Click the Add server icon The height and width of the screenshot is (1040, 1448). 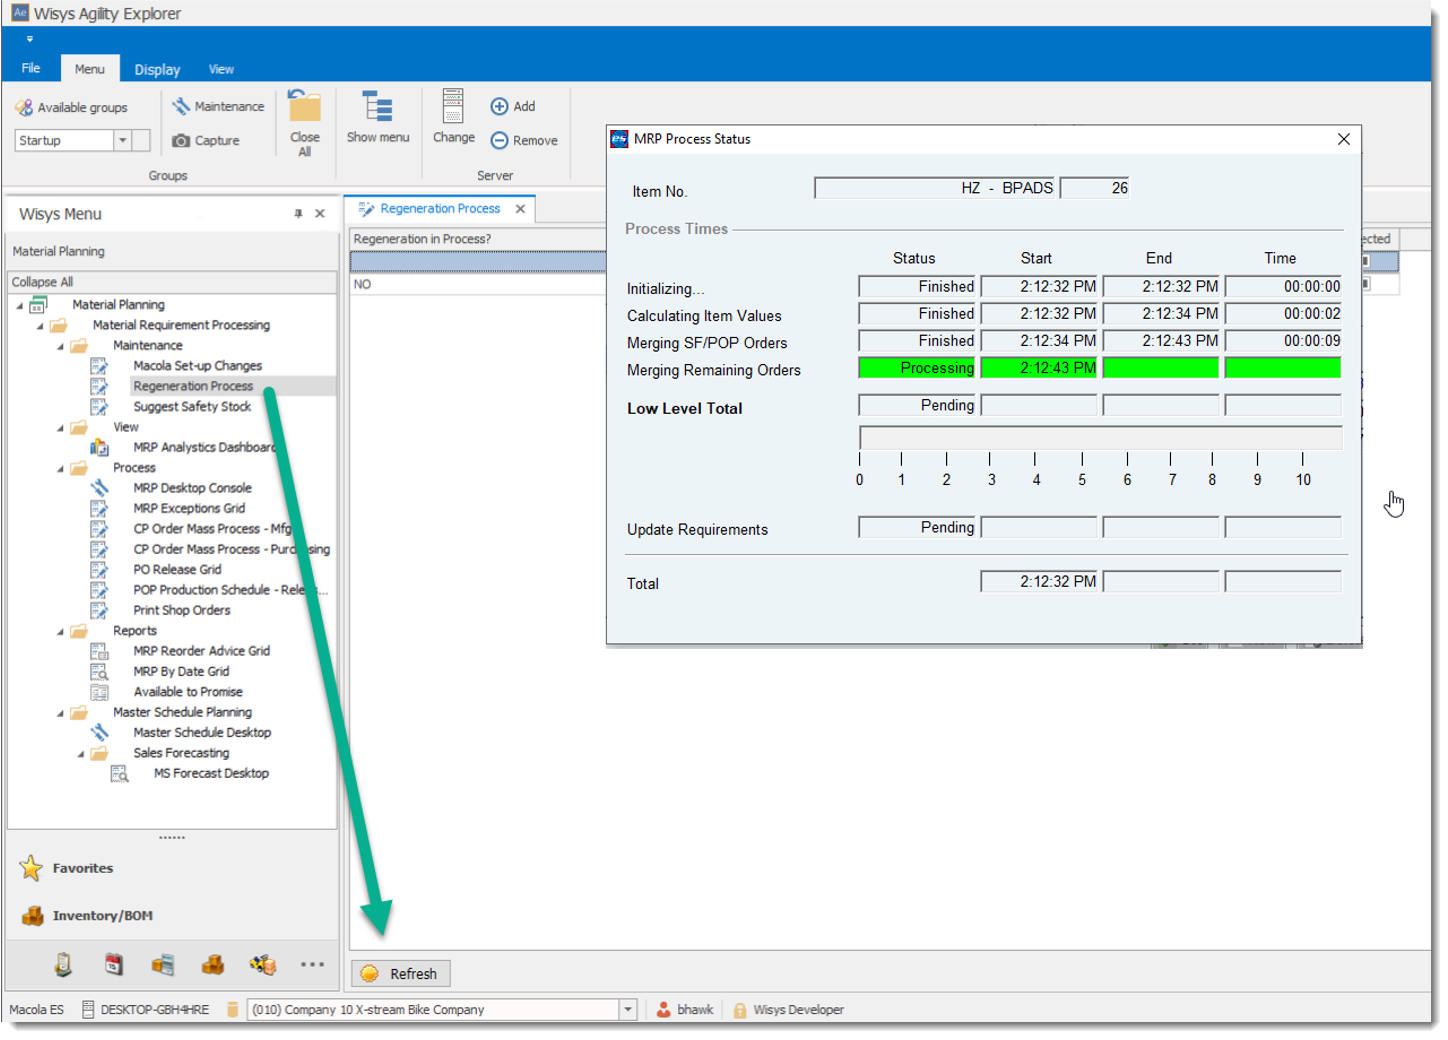[499, 106]
